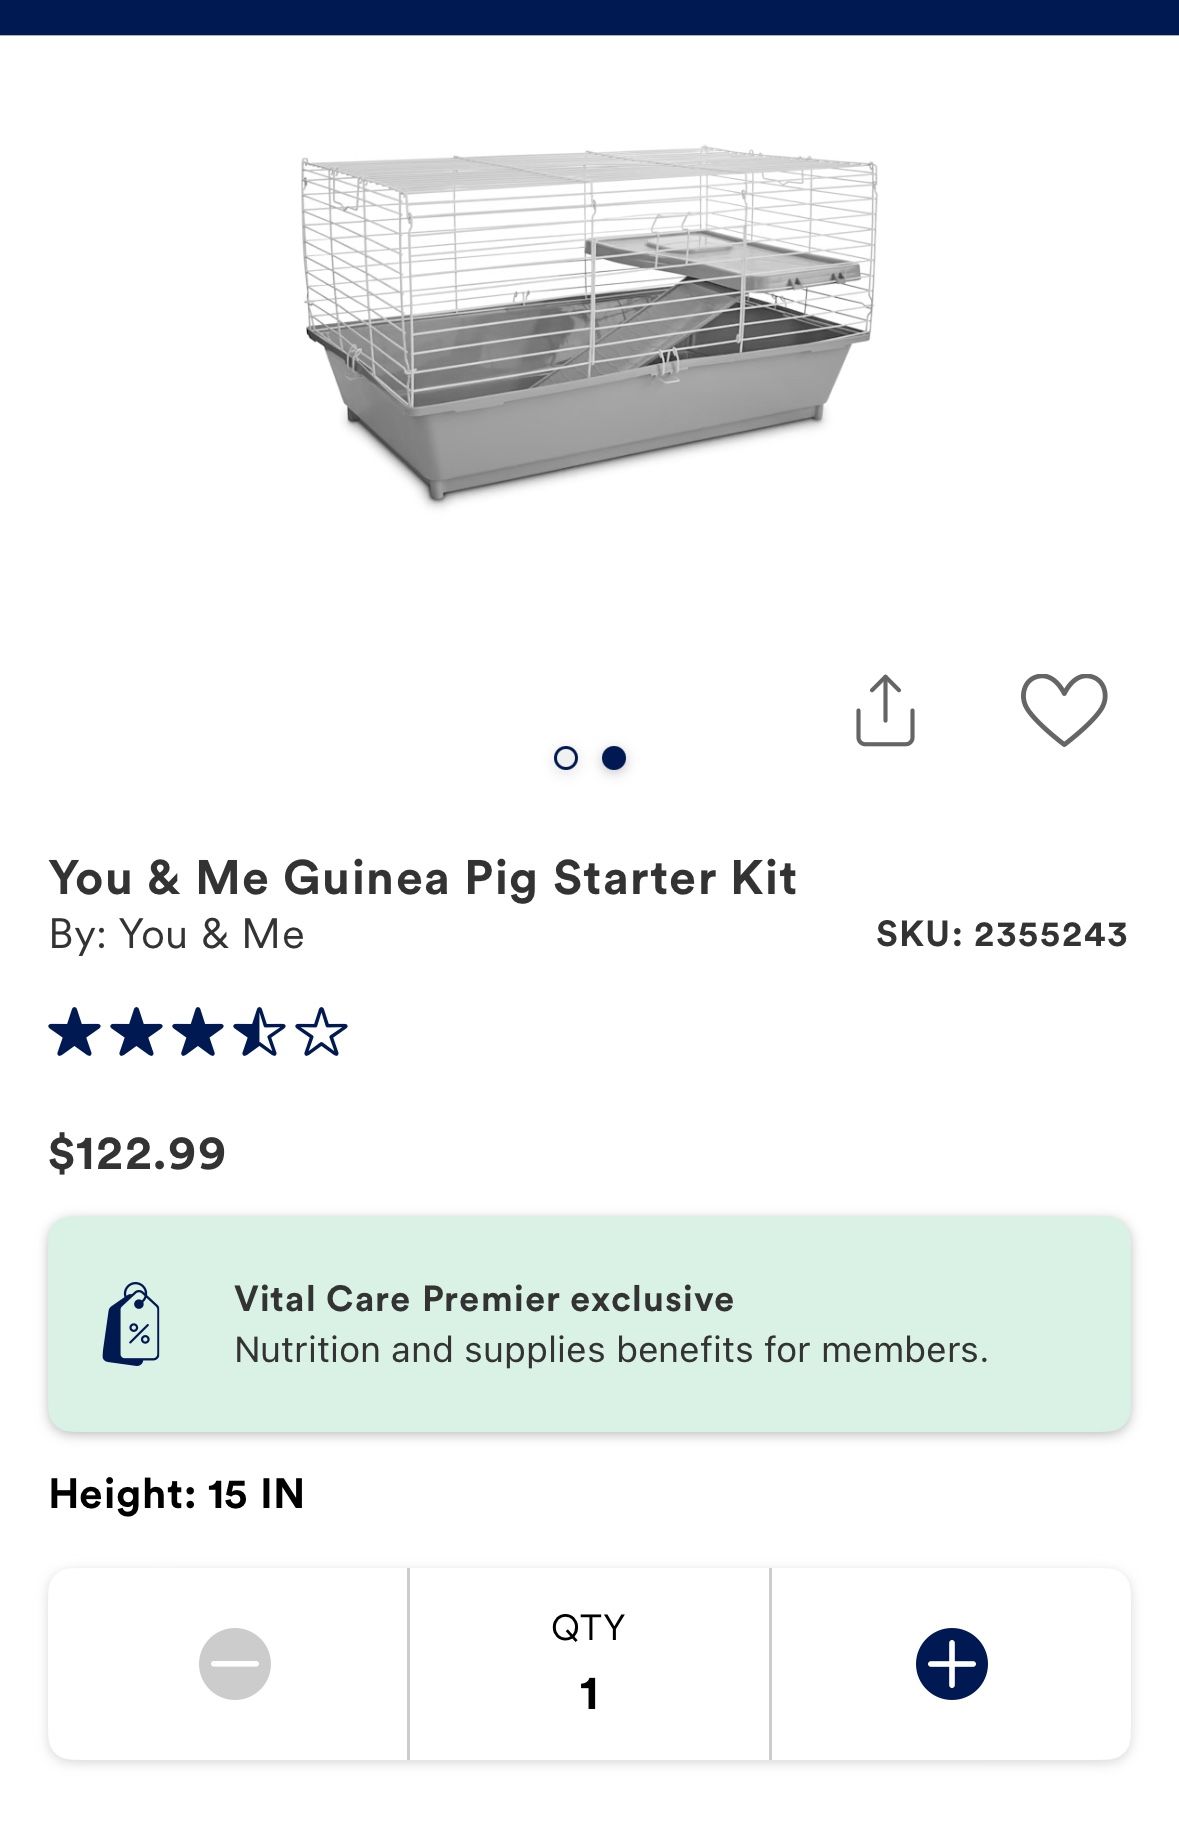Viewport: 1179px width, 1842px height.
Task: Click the discount tag icon
Action: [x=132, y=1324]
